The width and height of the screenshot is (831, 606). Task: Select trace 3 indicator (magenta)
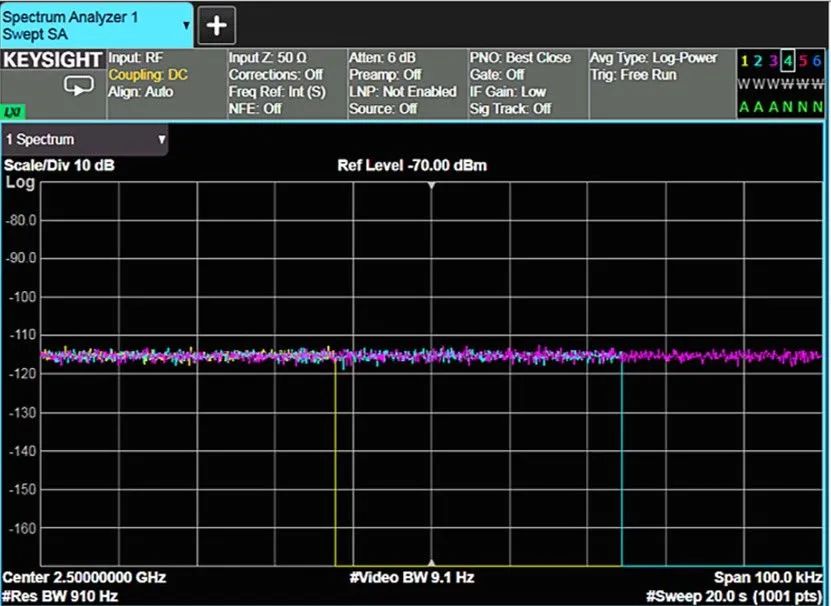pyautogui.click(x=774, y=62)
